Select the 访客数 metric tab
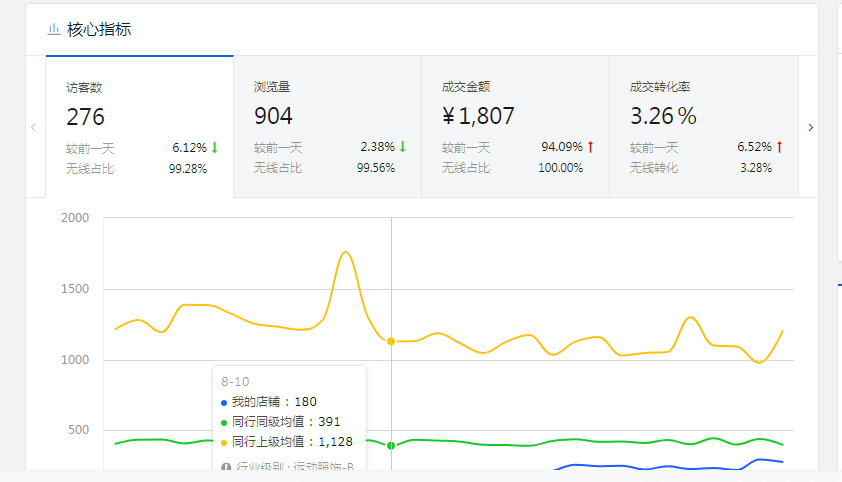The width and height of the screenshot is (842, 482). (x=139, y=127)
